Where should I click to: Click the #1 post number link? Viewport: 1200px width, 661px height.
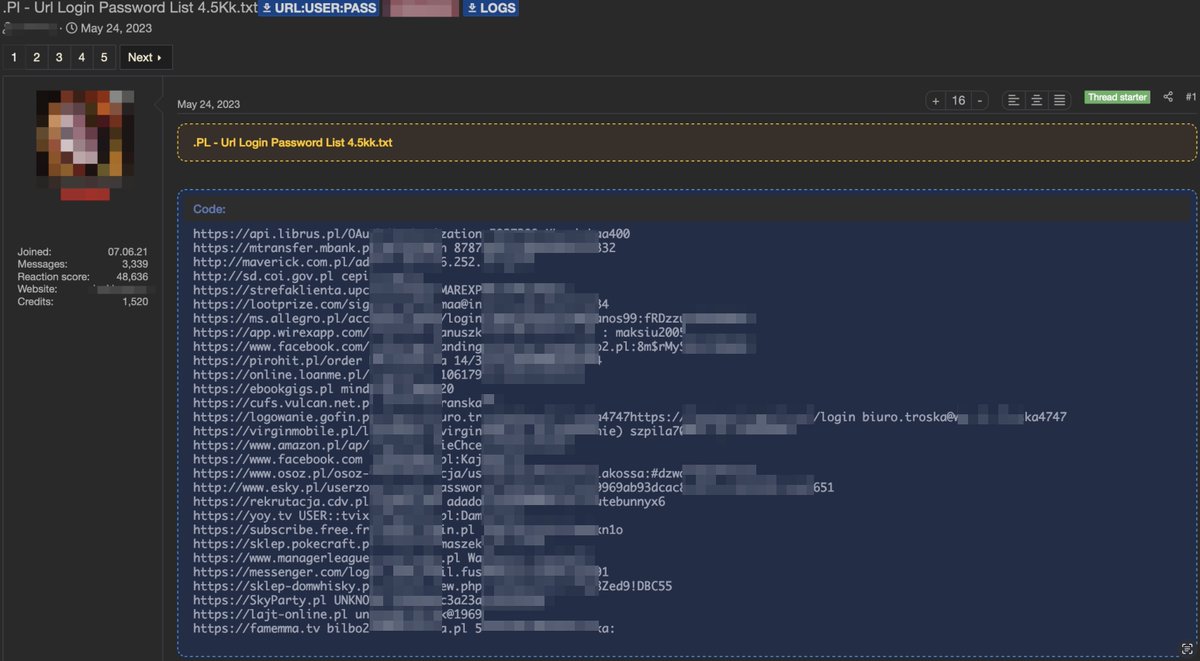1191,97
